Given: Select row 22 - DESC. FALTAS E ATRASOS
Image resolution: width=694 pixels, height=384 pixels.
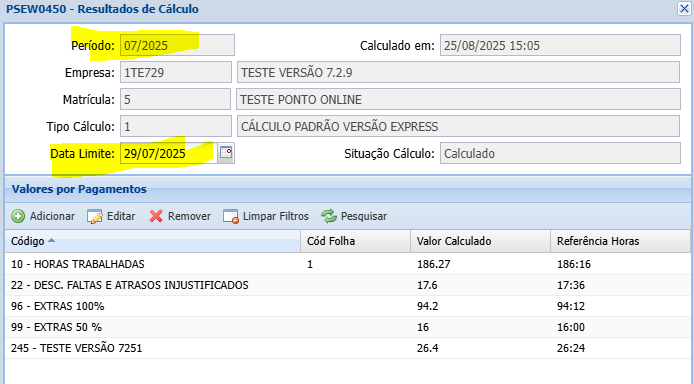Looking at the screenshot, I should pyautogui.click(x=347, y=285).
